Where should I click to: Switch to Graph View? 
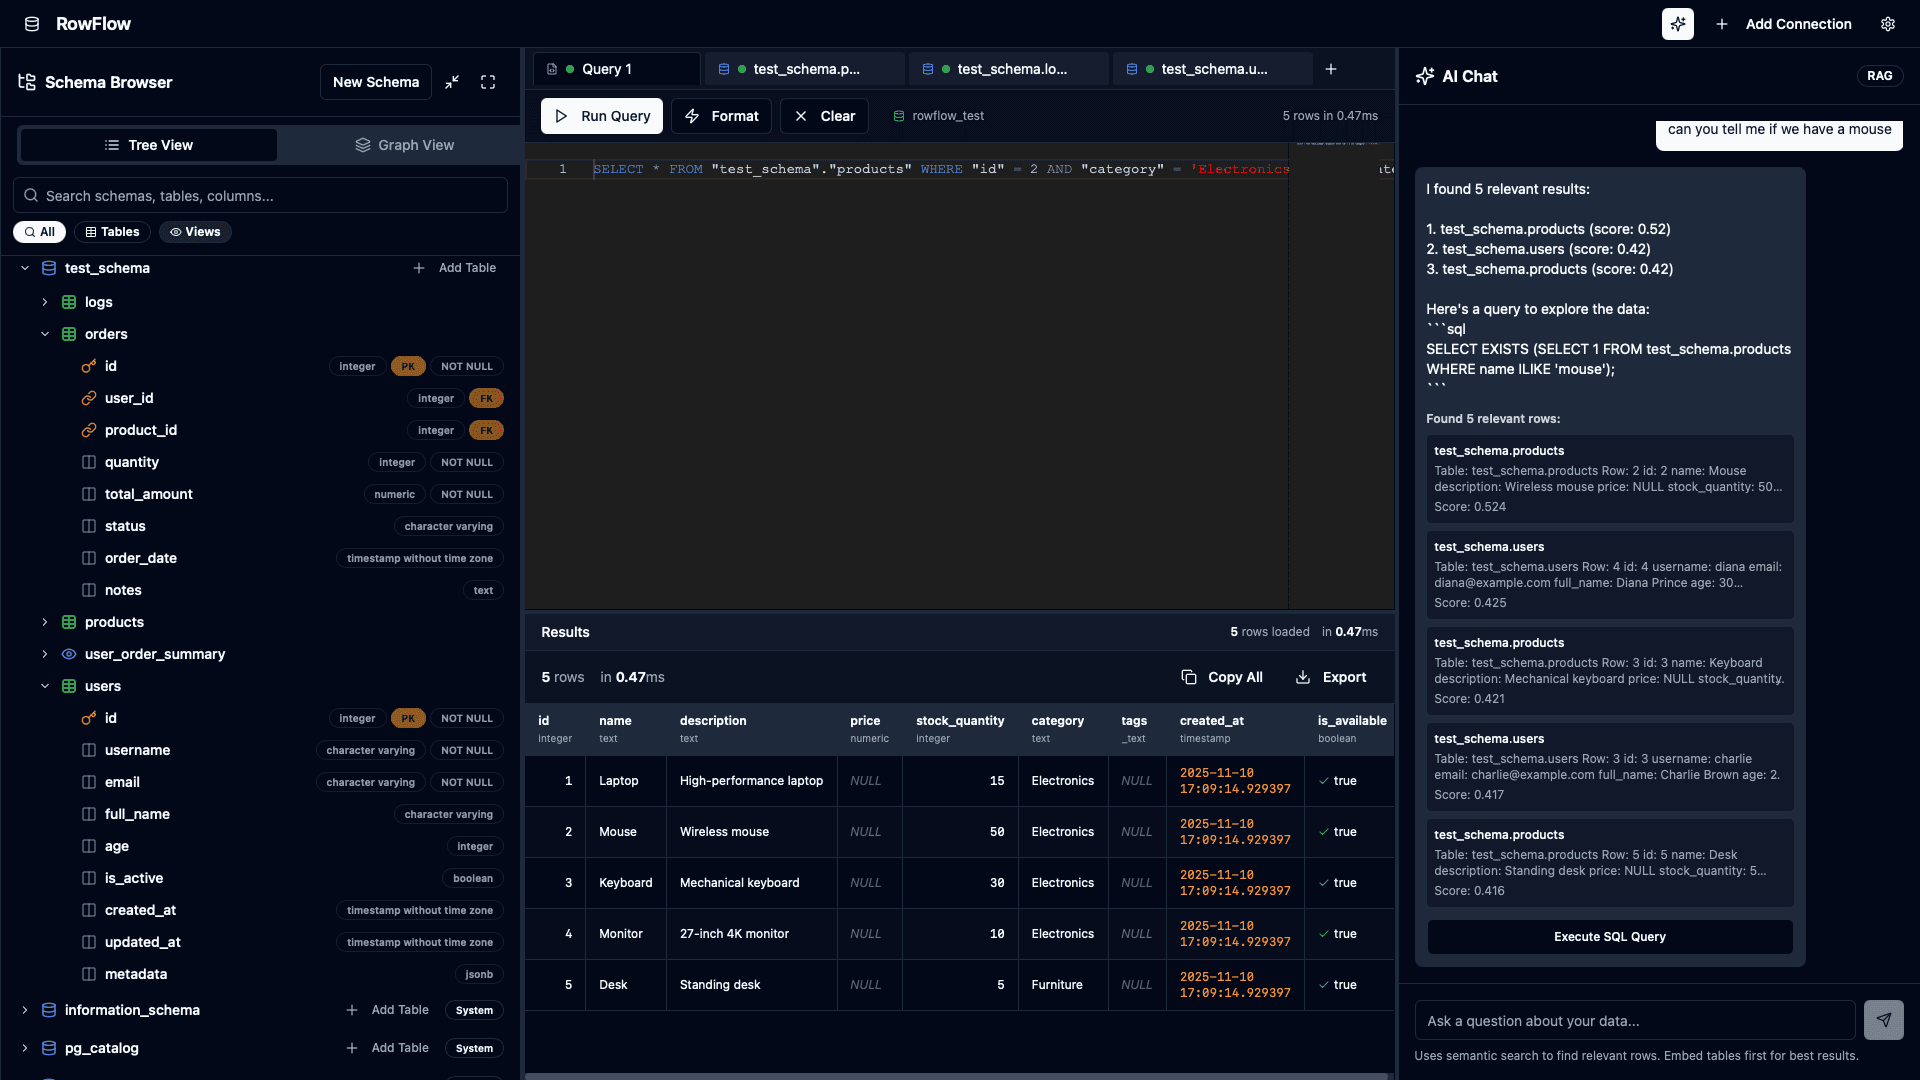[x=404, y=144]
